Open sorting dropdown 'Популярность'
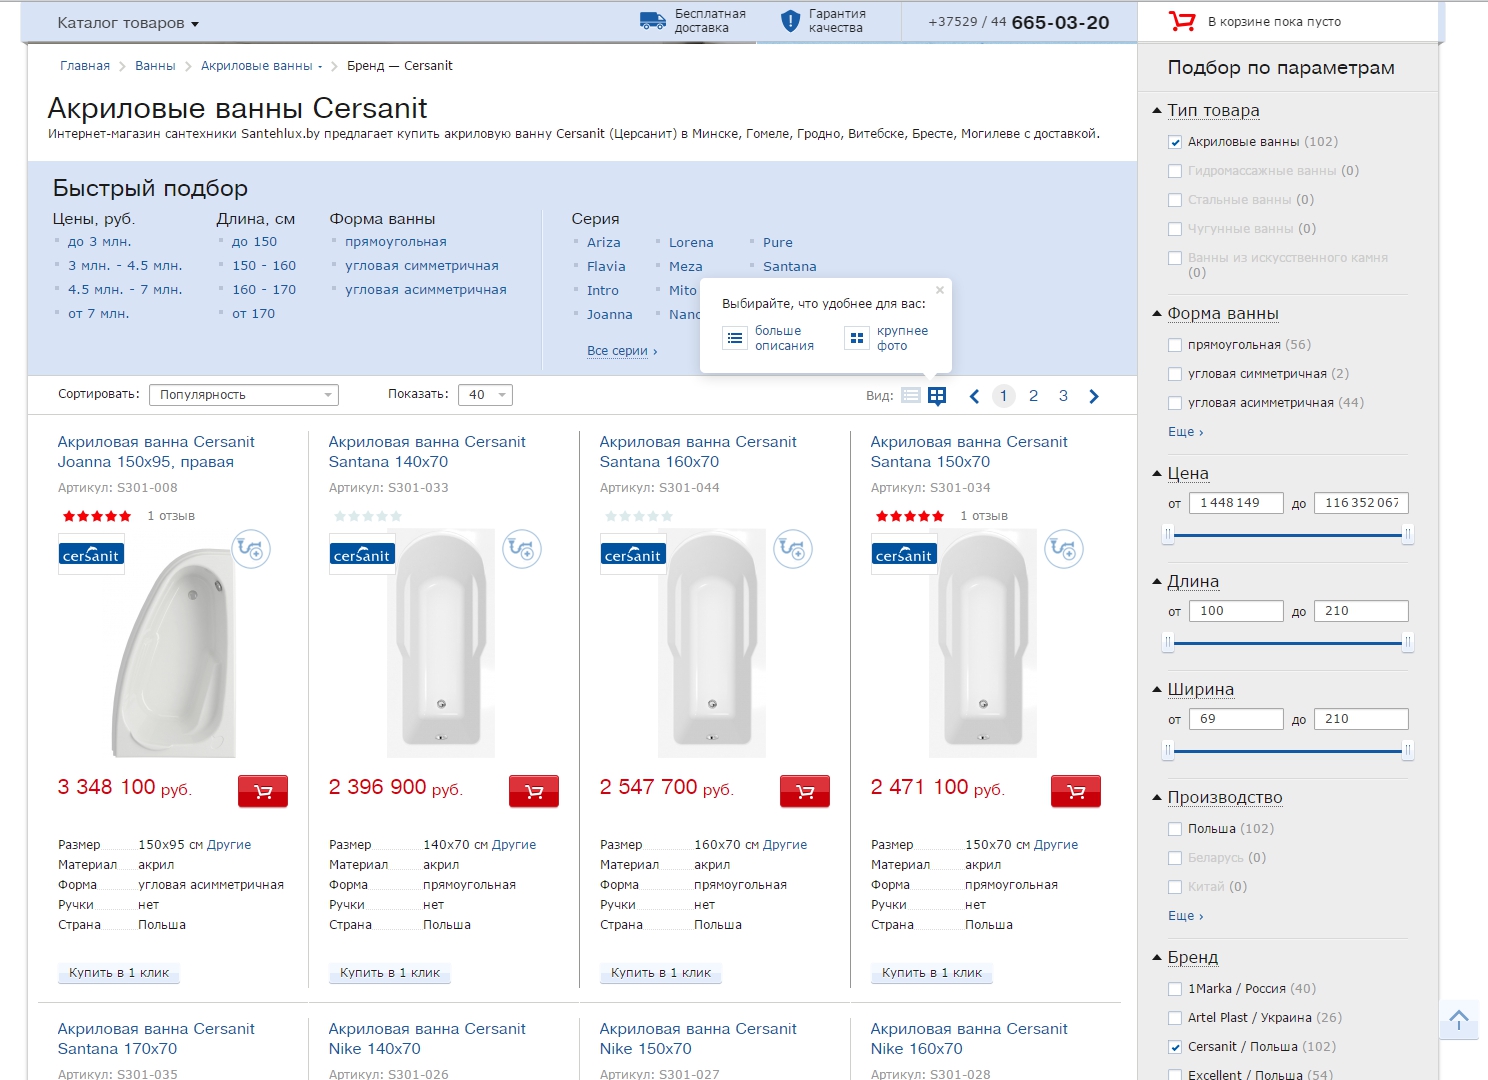Image resolution: width=1488 pixels, height=1080 pixels. [244, 395]
